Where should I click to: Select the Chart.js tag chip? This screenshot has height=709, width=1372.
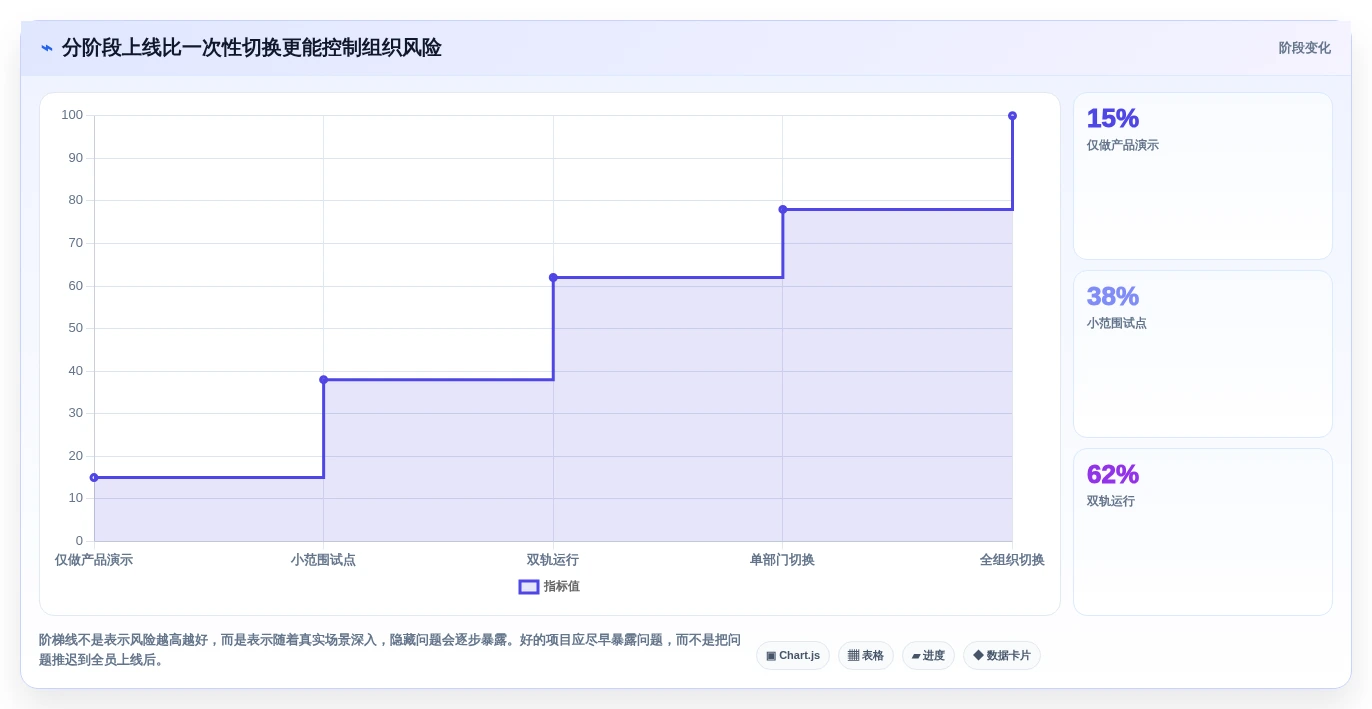[x=793, y=656]
